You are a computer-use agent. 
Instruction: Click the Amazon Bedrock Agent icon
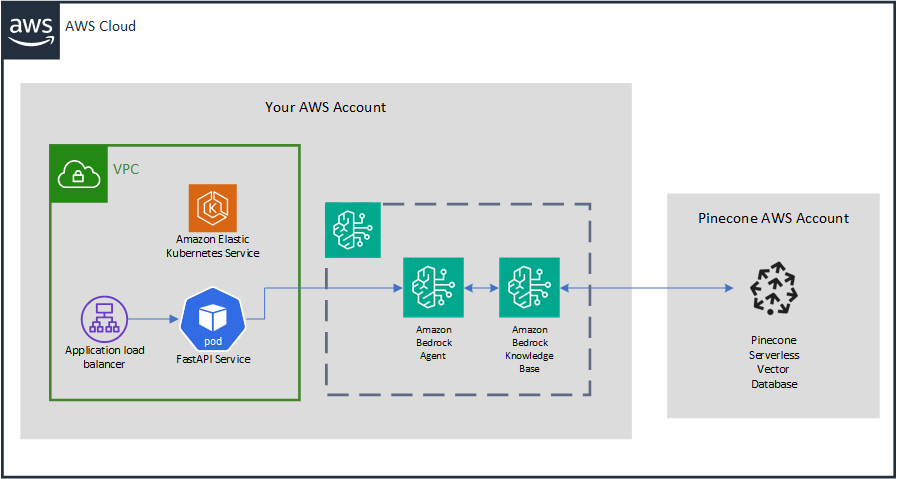(433, 288)
